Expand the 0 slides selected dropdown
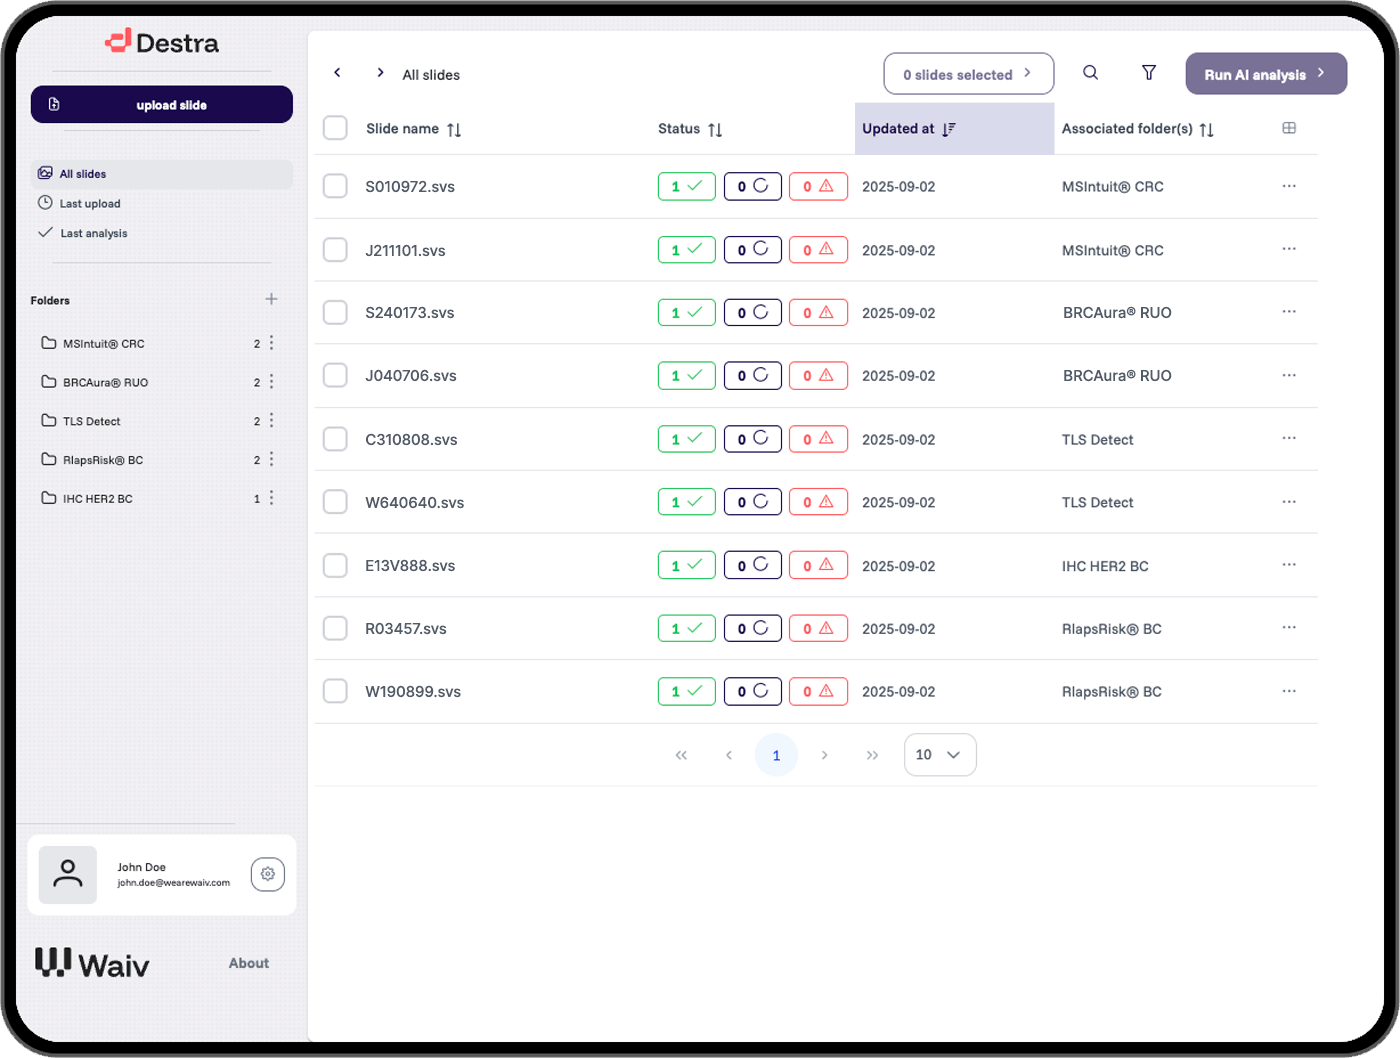Viewport: 1400px width, 1058px height. pos(967,73)
